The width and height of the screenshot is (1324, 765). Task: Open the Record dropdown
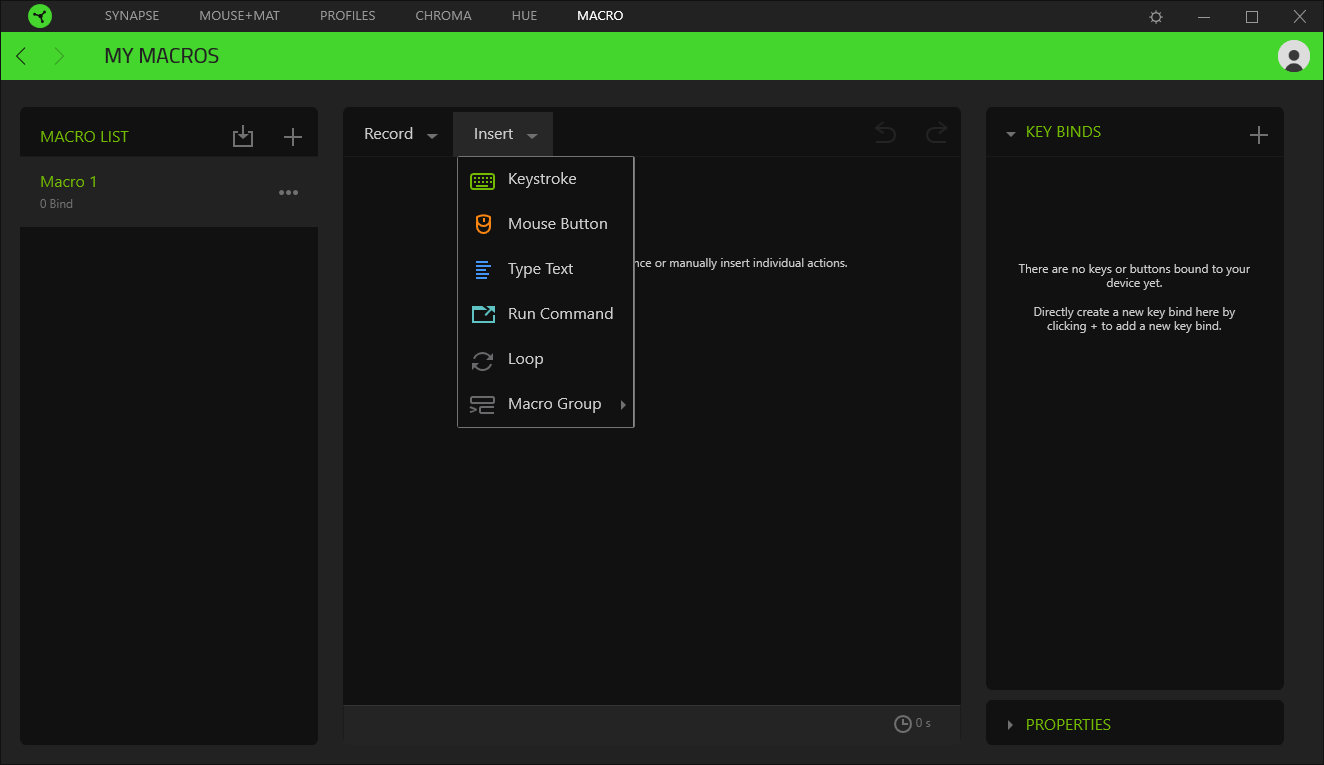(x=400, y=134)
